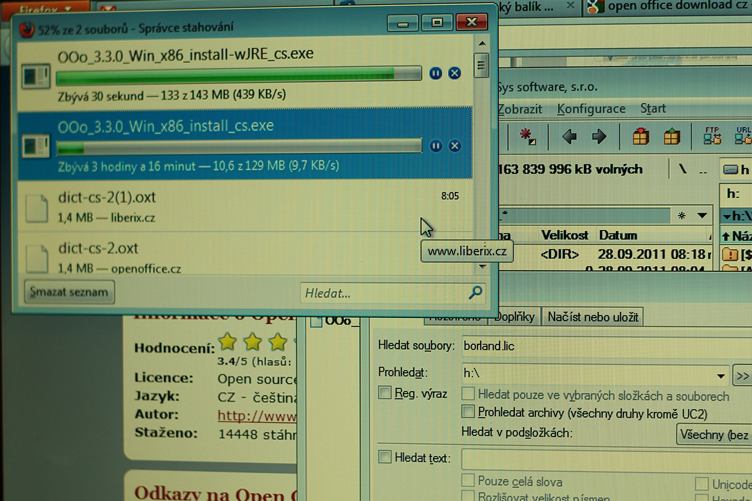Viewport: 752px width, 501px height.
Task: Click the asterisk favorites button in path bar
Action: tap(682, 216)
